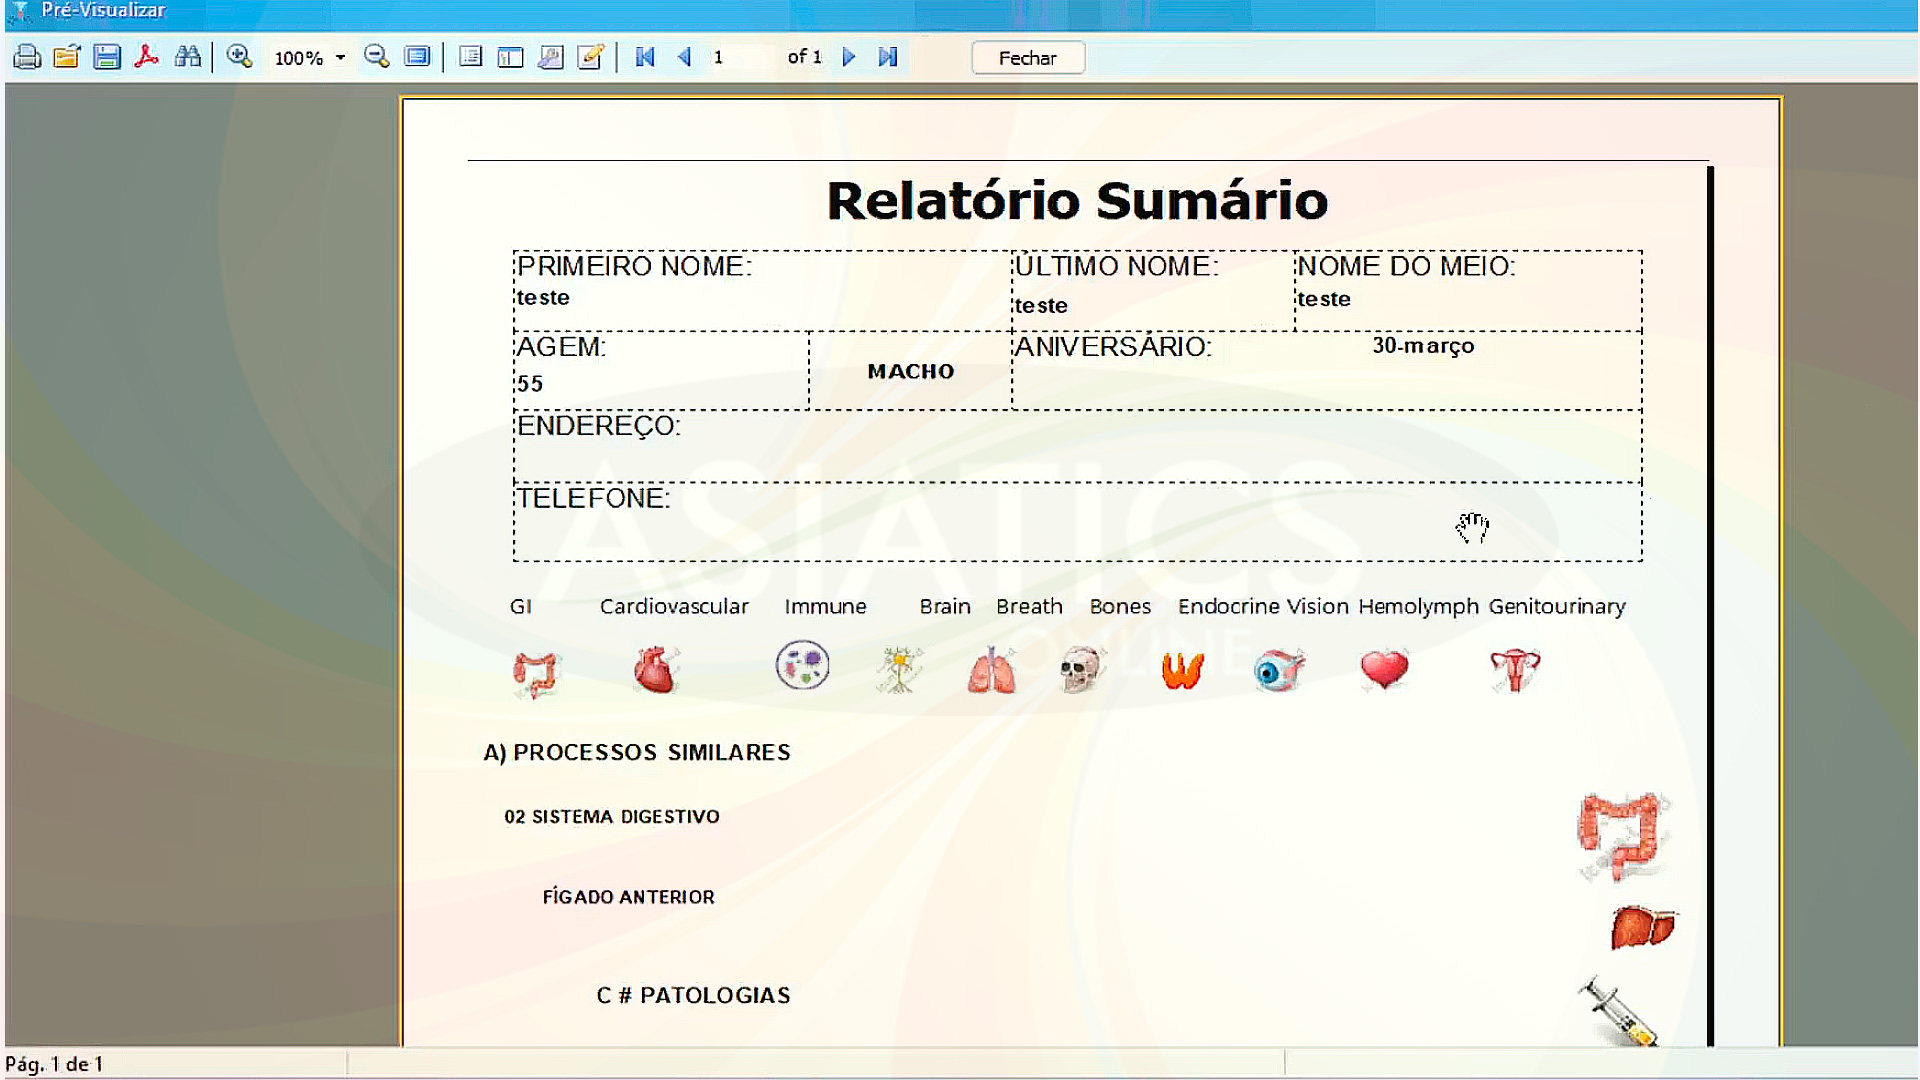Click the MACHO gender text
This screenshot has height=1080, width=1920.
911,371
